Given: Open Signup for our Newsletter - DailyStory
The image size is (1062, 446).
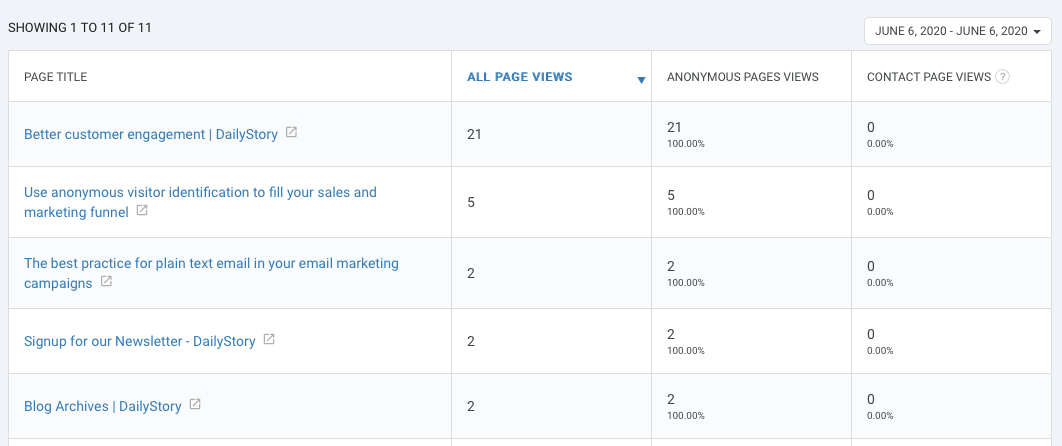Looking at the screenshot, I should [140, 341].
